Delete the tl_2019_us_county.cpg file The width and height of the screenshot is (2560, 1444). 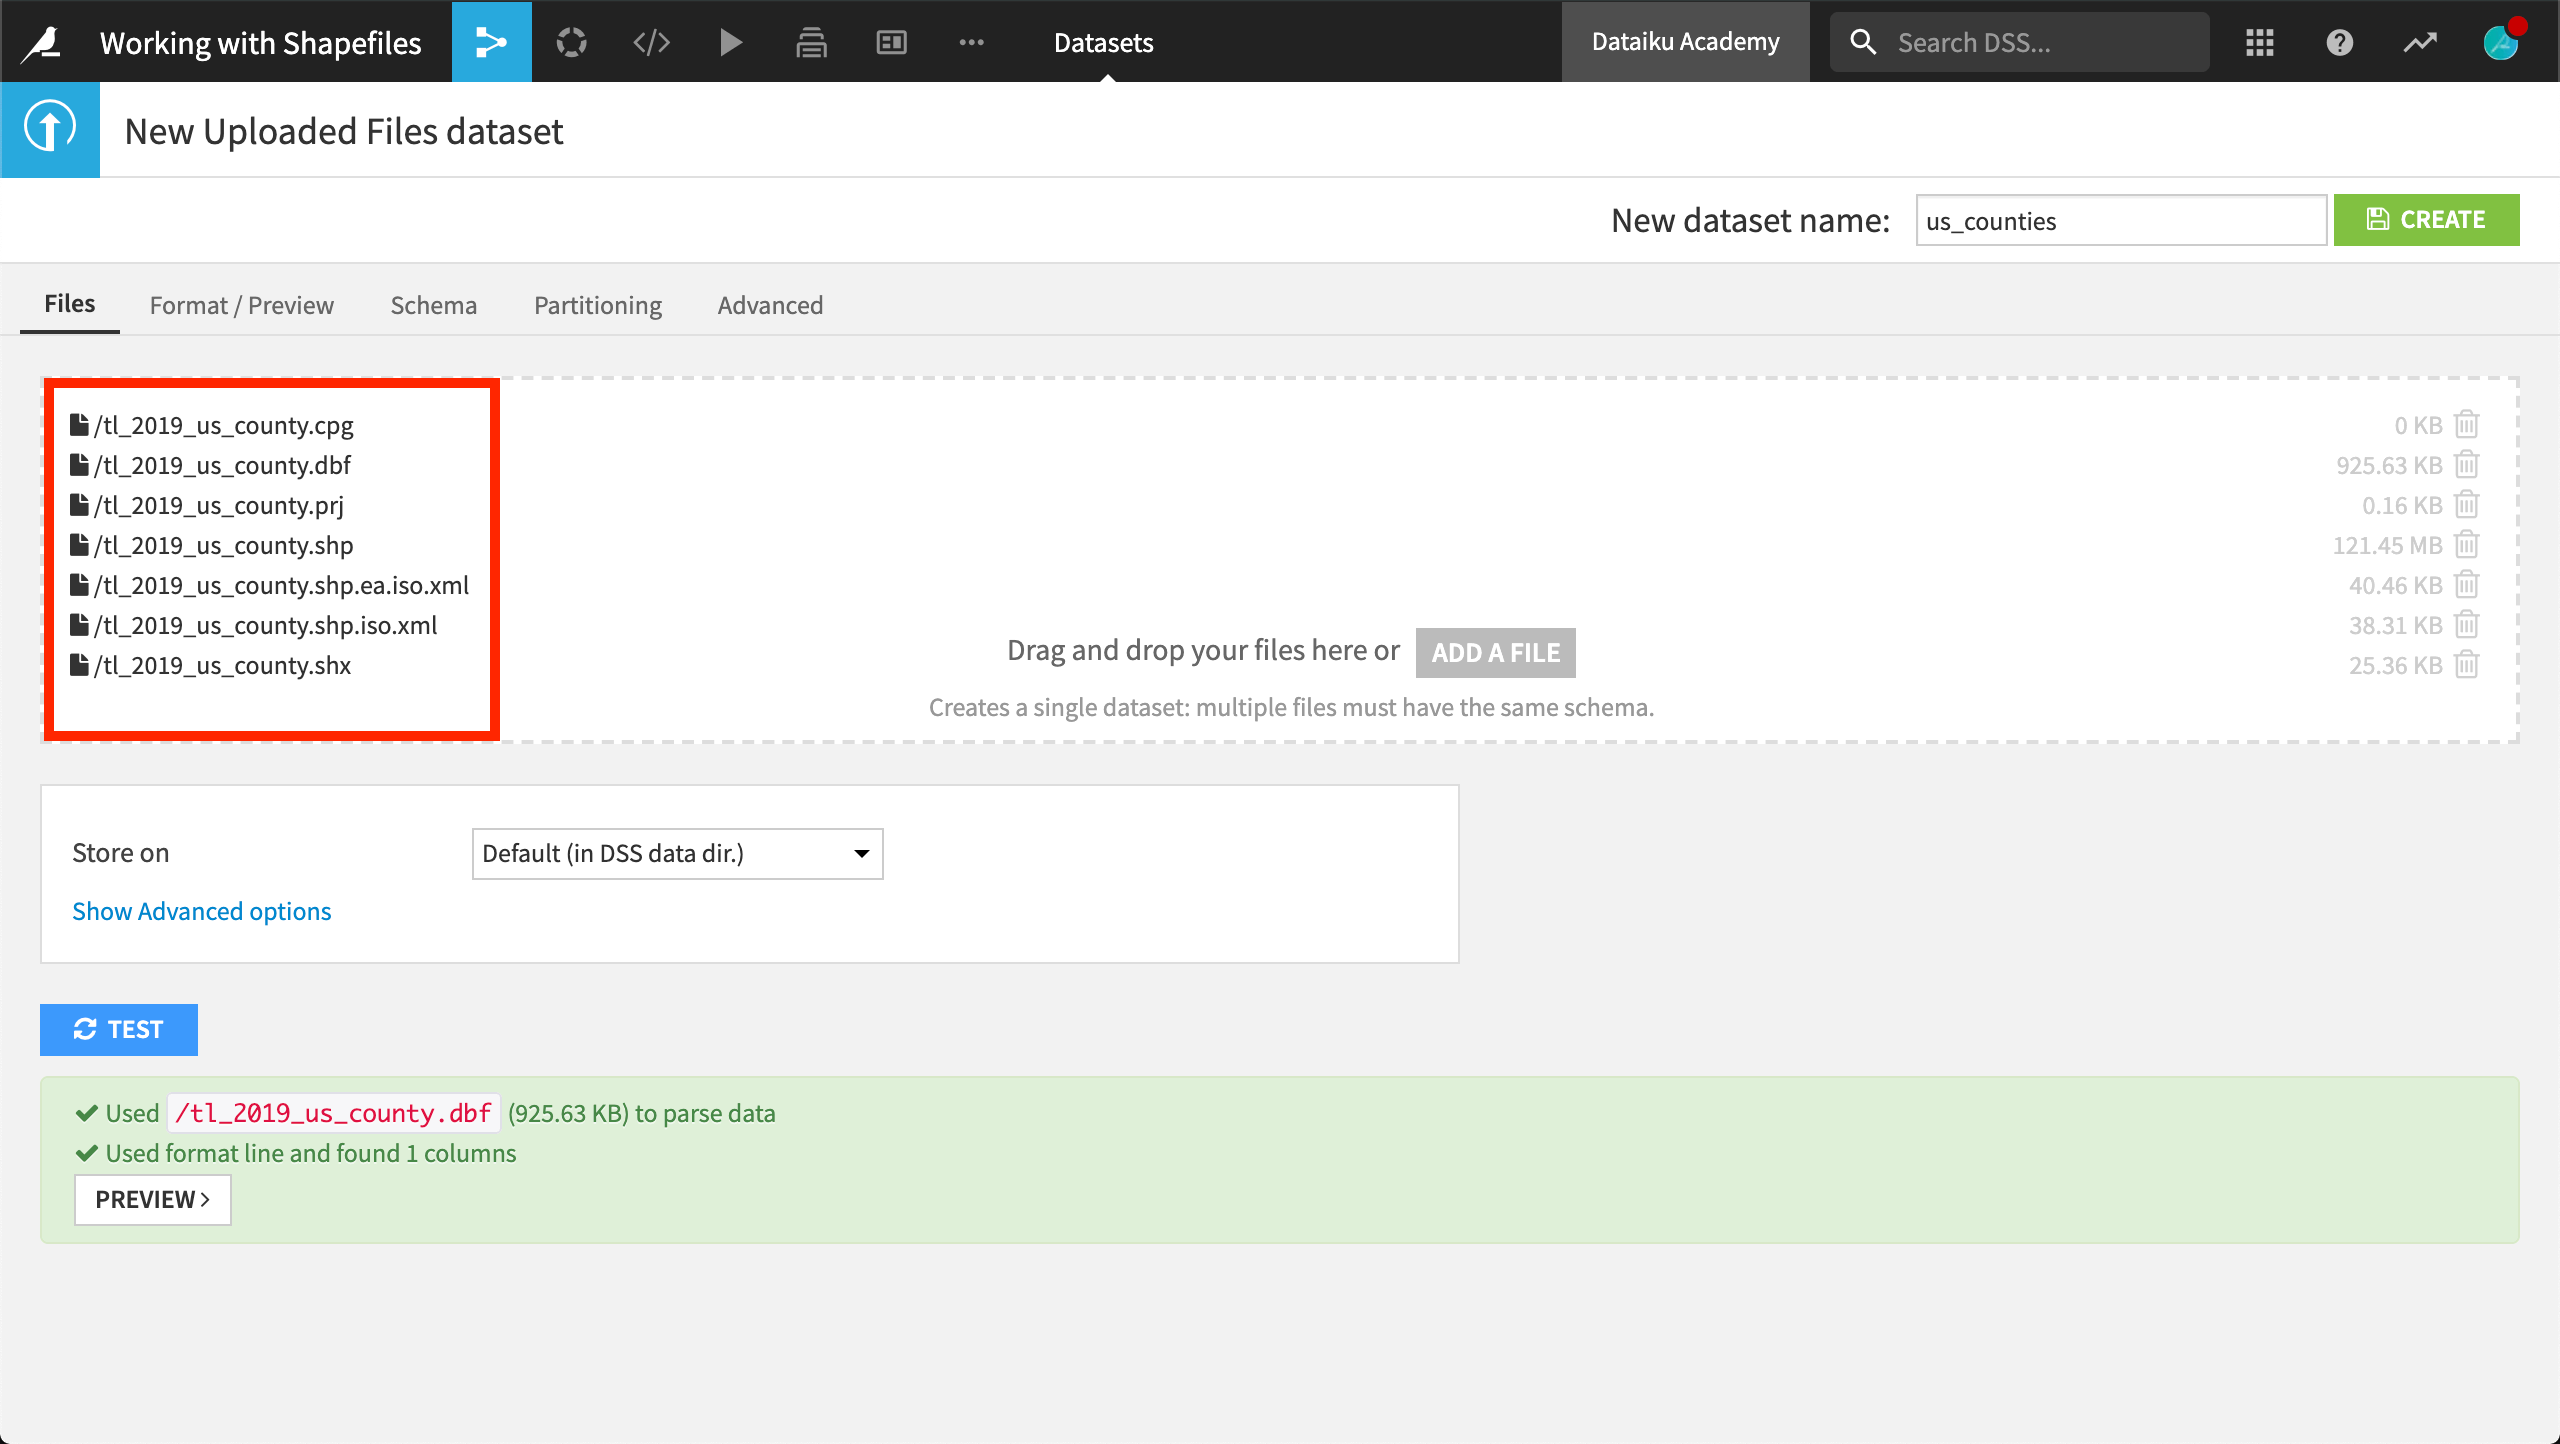pyautogui.click(x=2470, y=424)
